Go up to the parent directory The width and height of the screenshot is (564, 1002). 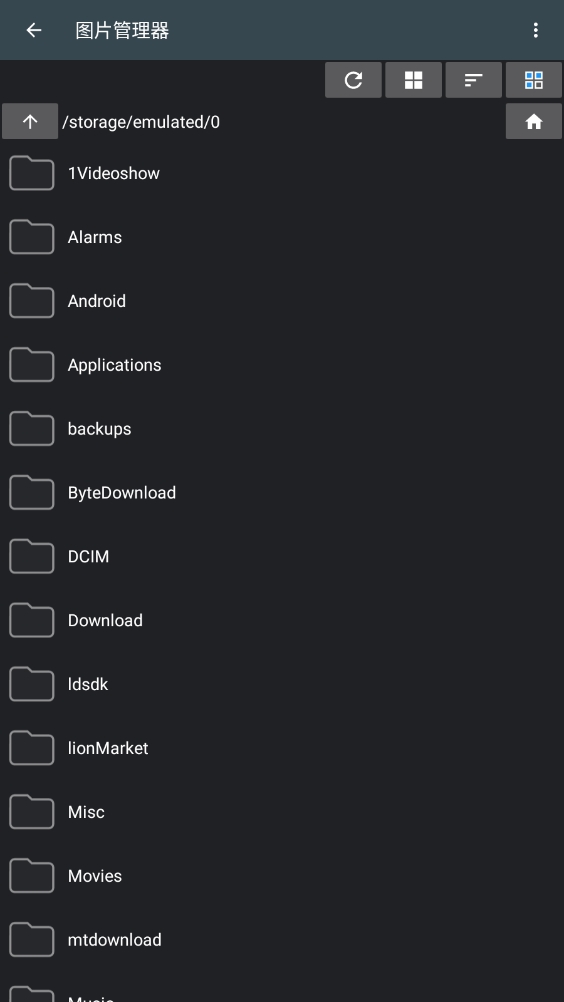(x=30, y=121)
